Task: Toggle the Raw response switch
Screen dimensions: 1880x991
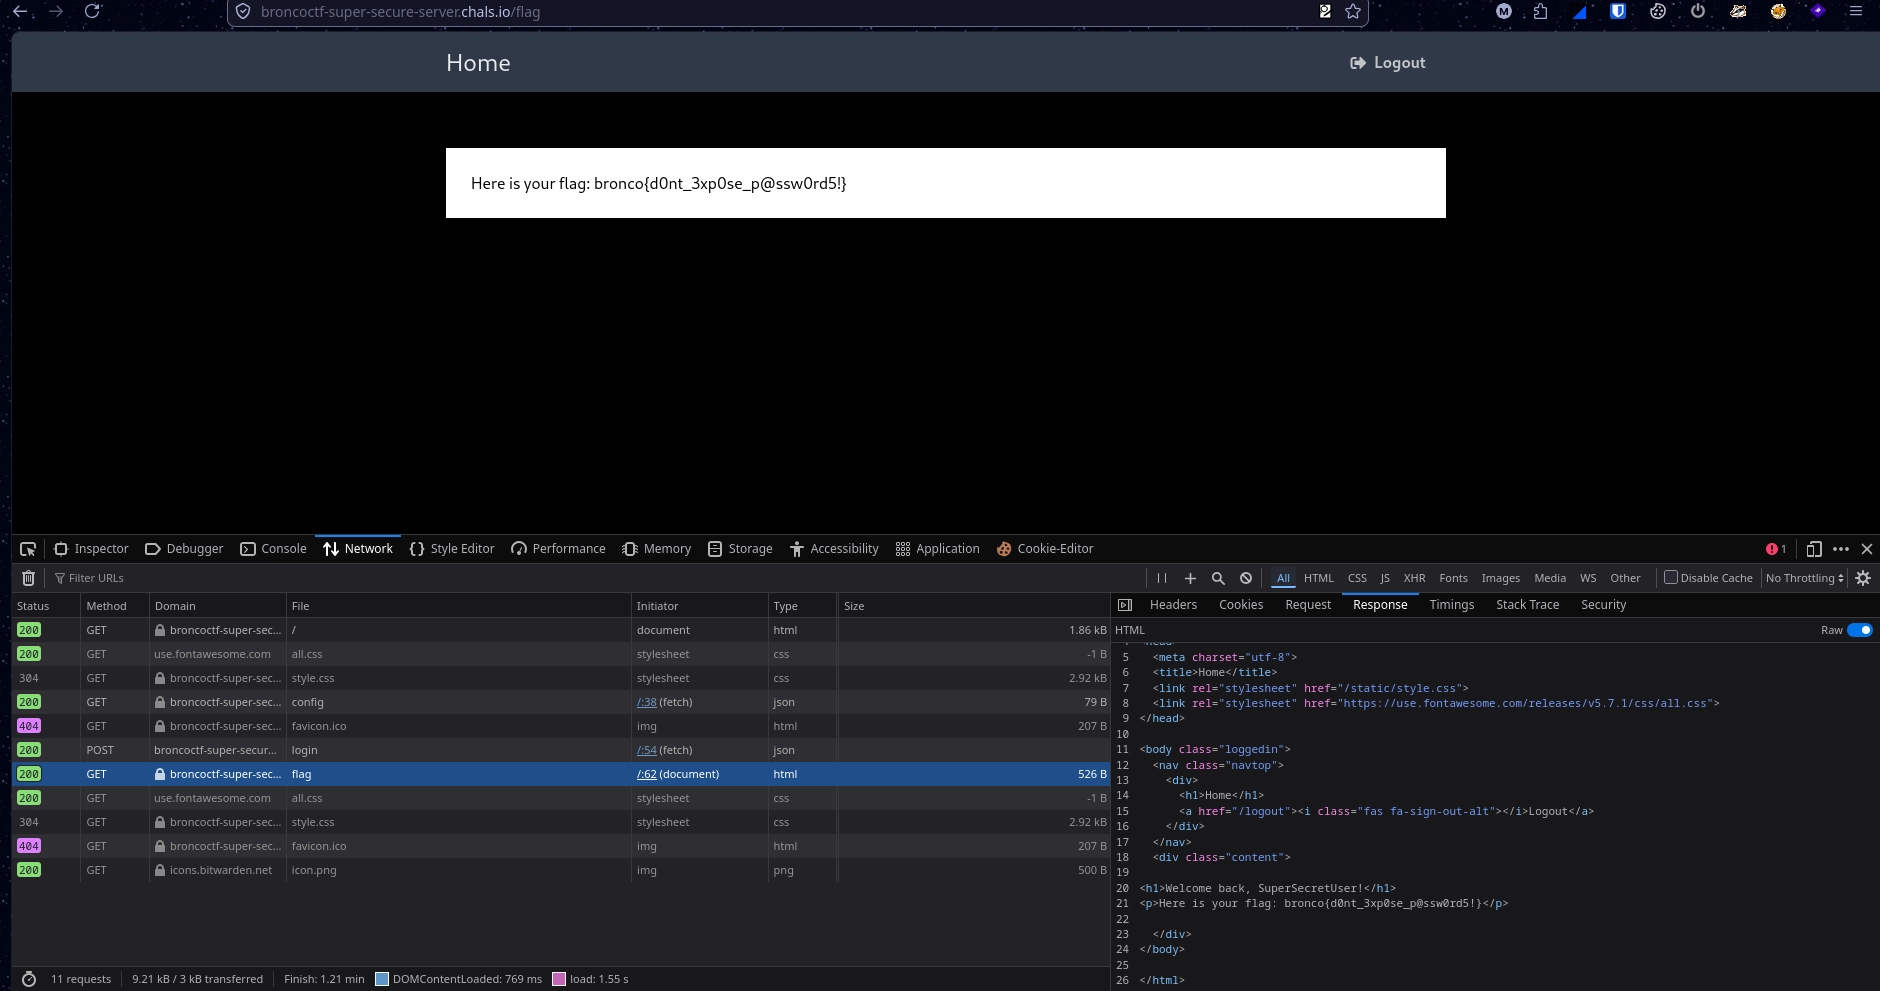Action: (x=1860, y=630)
